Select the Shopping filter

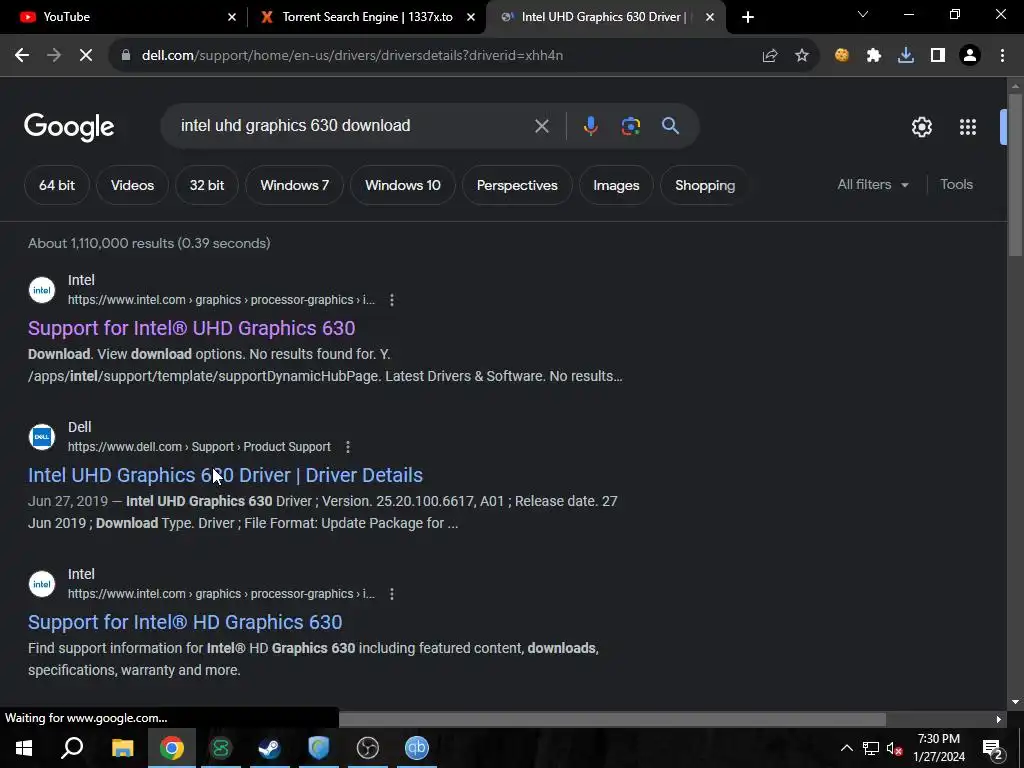pyautogui.click(x=705, y=185)
